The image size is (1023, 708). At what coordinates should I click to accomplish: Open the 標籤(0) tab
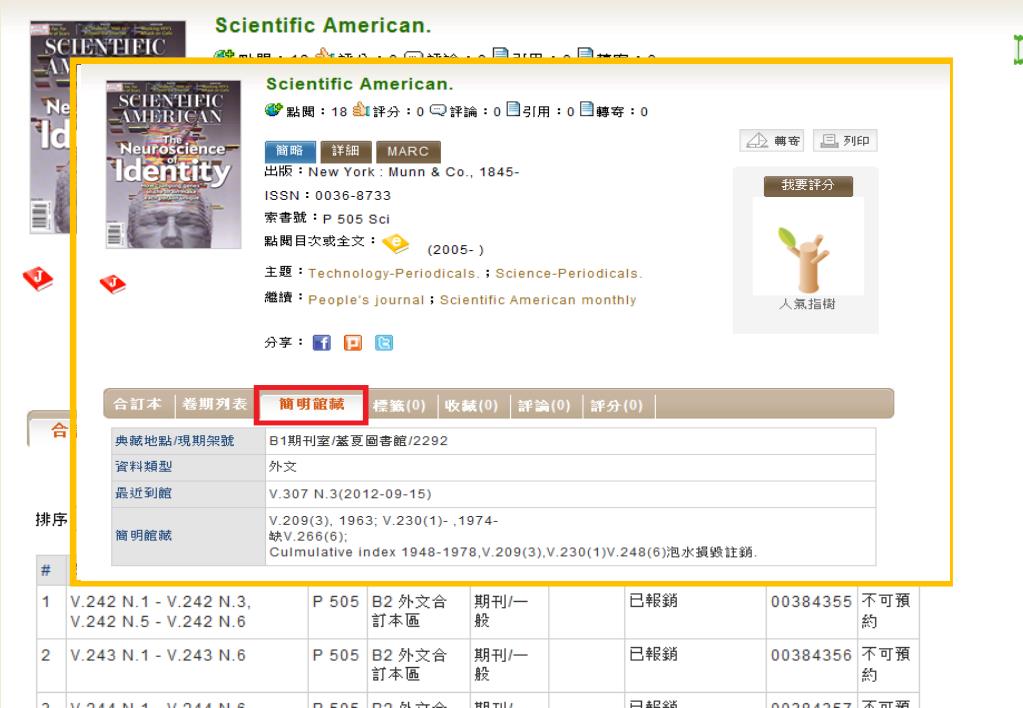click(399, 405)
